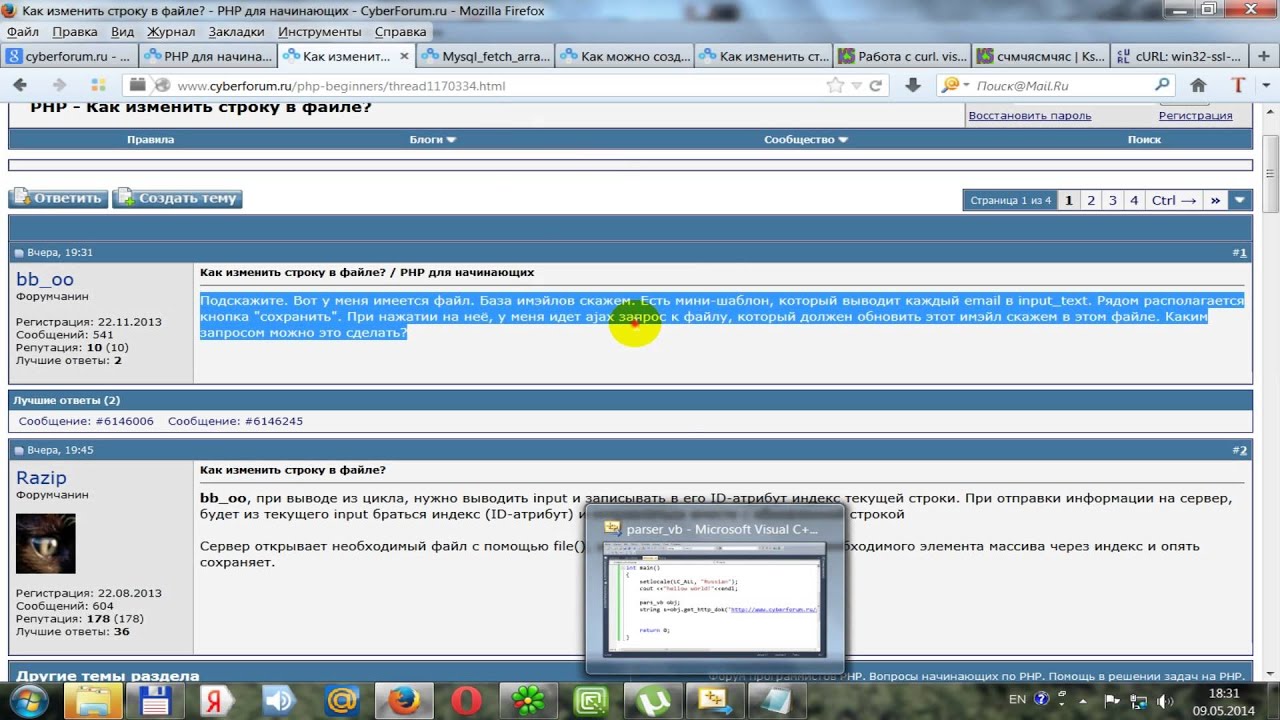Click the Создать тему button
Screen dimensions: 1280x720
point(177,198)
